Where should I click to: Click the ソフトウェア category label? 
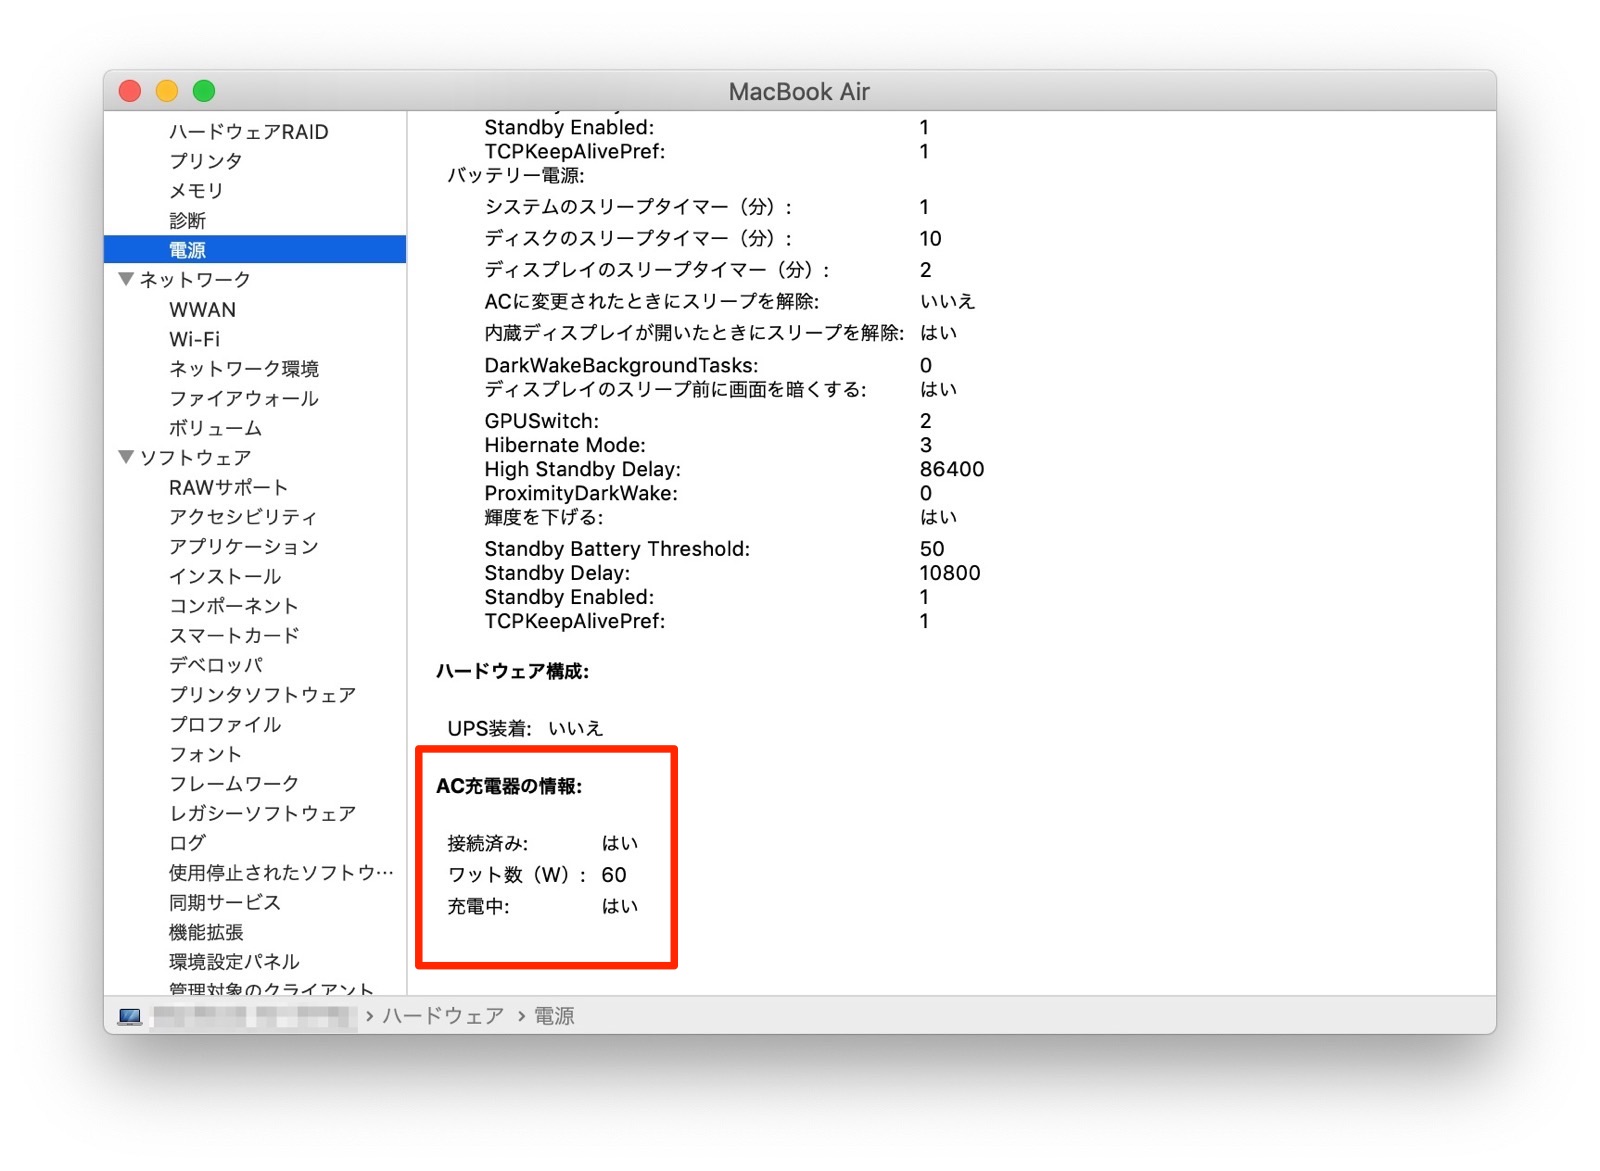coord(195,457)
